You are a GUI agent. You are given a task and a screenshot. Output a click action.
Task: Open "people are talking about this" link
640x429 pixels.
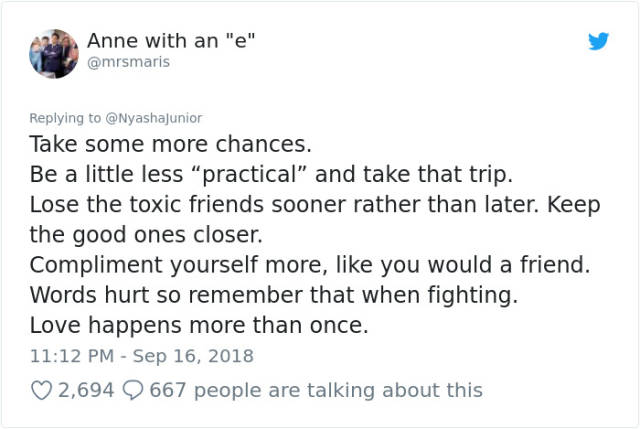tap(338, 390)
